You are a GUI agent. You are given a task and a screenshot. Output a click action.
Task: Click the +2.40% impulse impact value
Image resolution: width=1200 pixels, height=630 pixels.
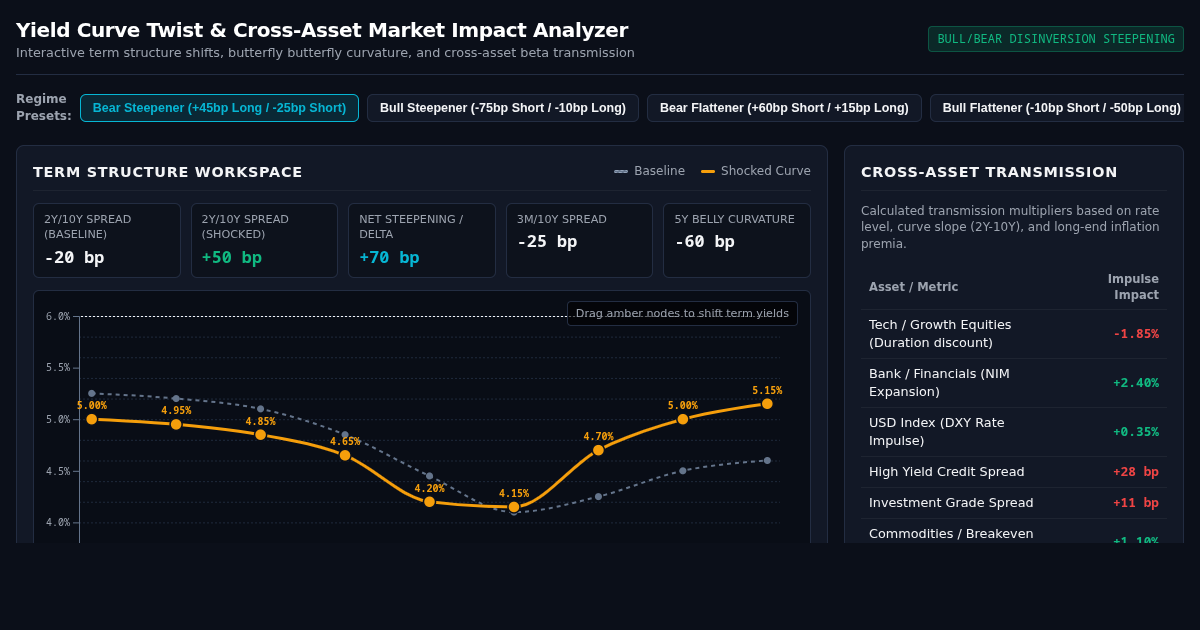click(1136, 383)
